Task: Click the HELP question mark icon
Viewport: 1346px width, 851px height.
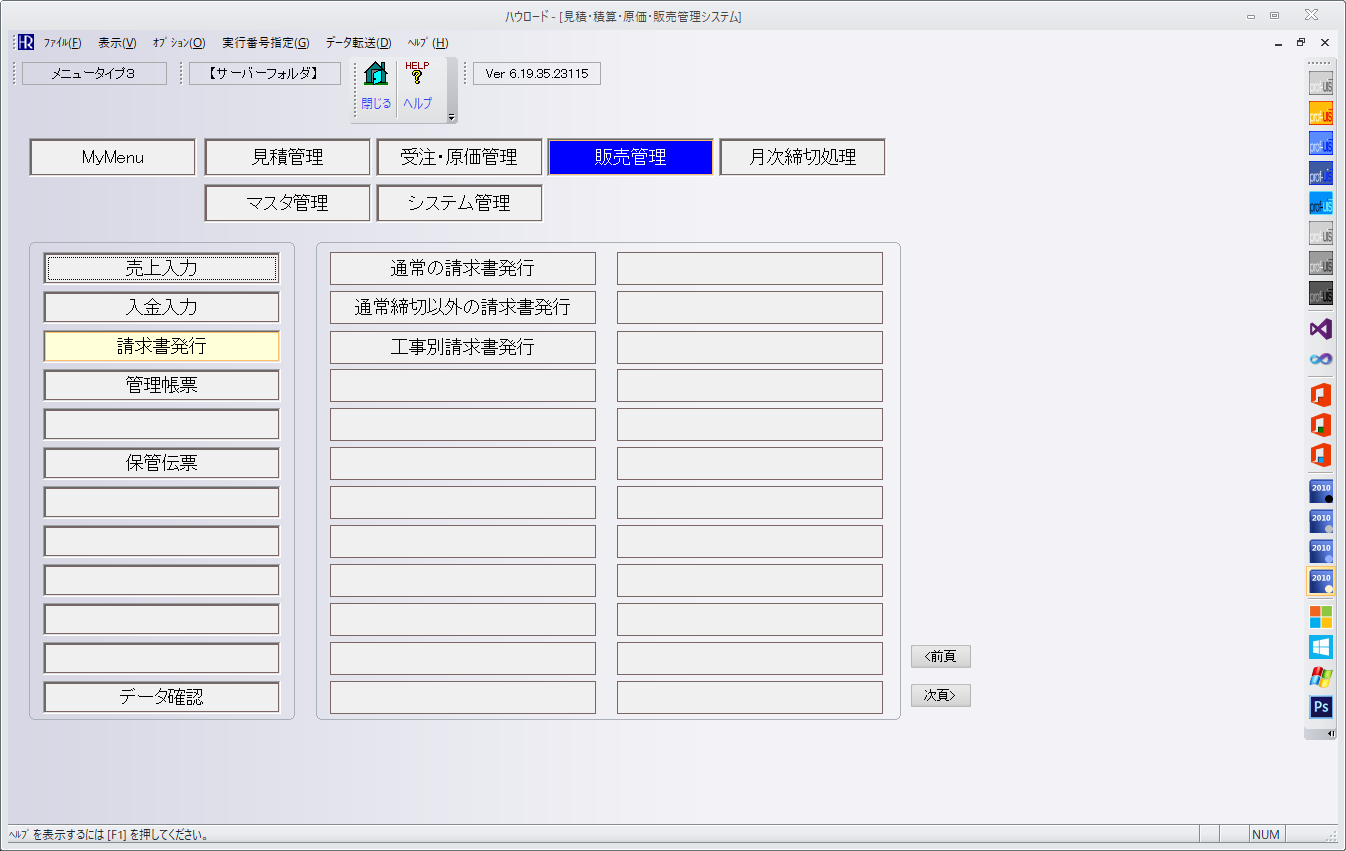Action: (x=417, y=75)
